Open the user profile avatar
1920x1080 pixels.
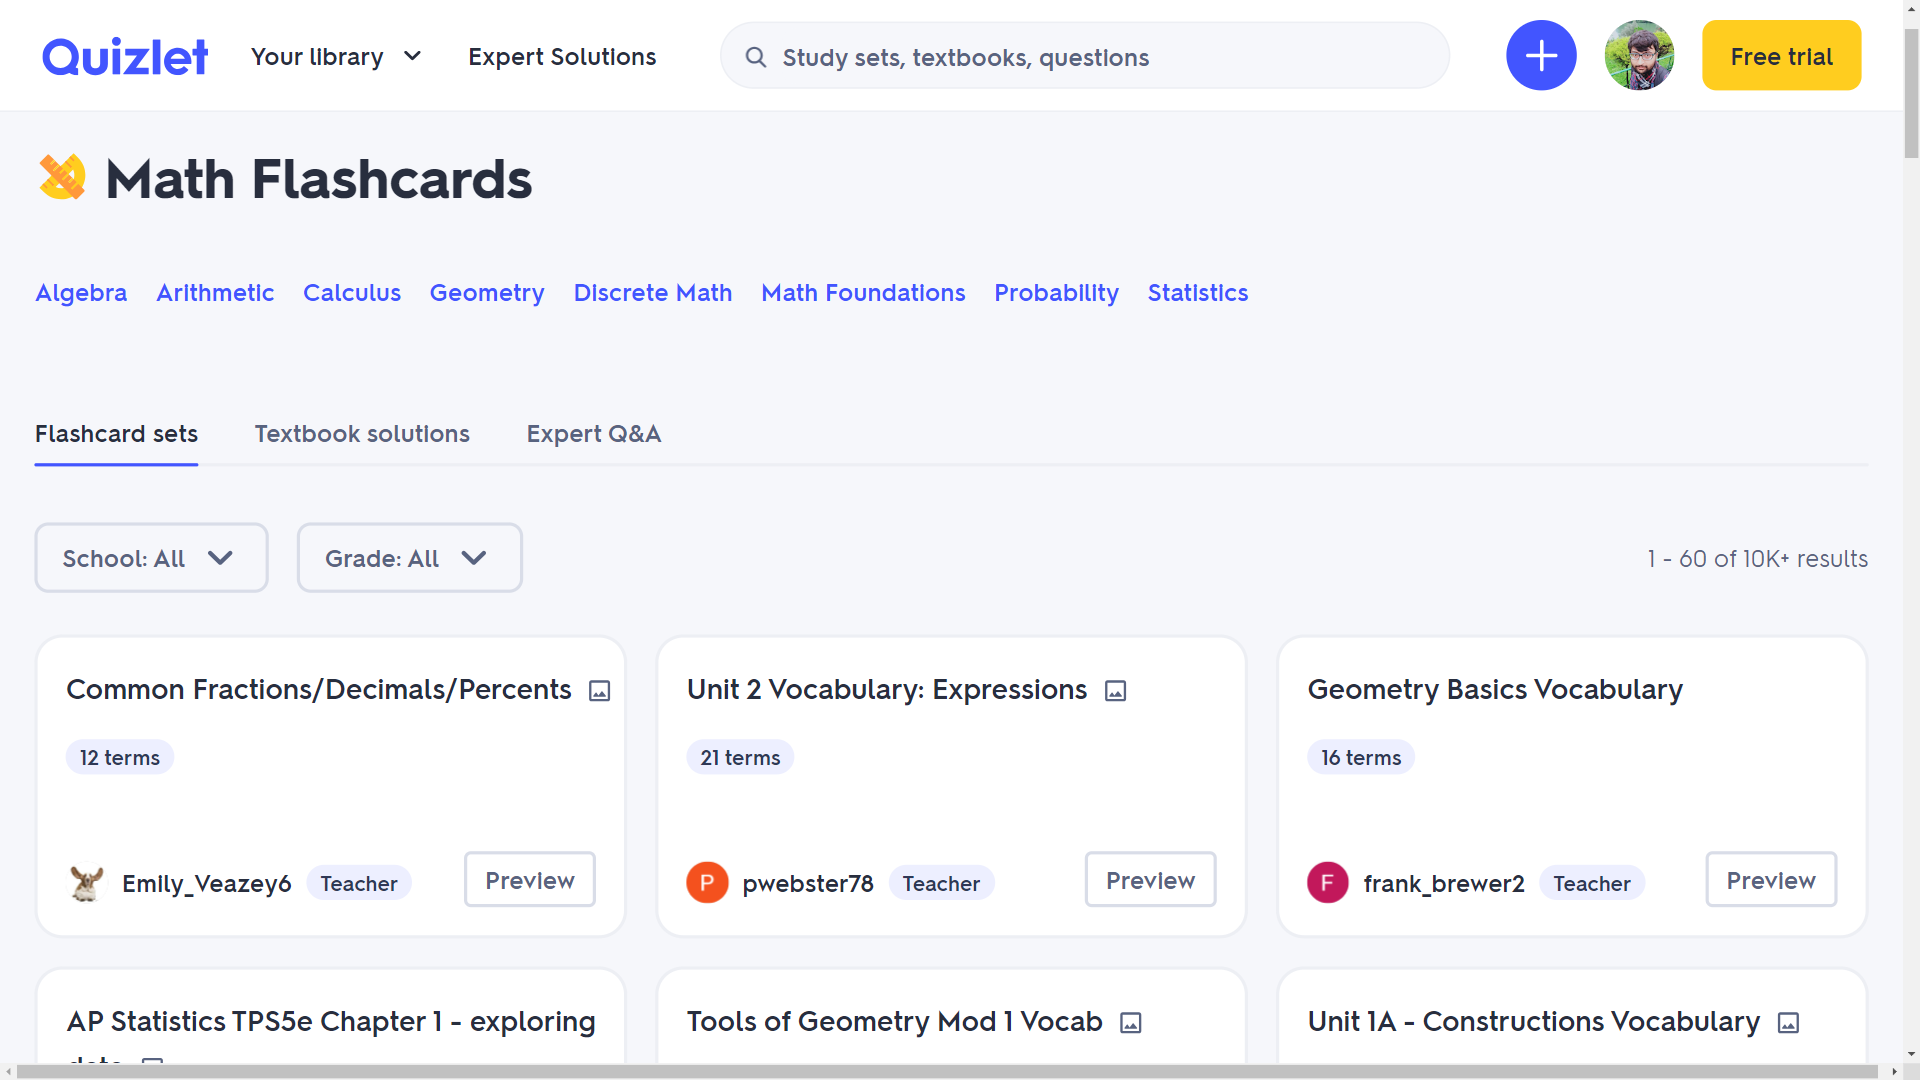pos(1639,56)
